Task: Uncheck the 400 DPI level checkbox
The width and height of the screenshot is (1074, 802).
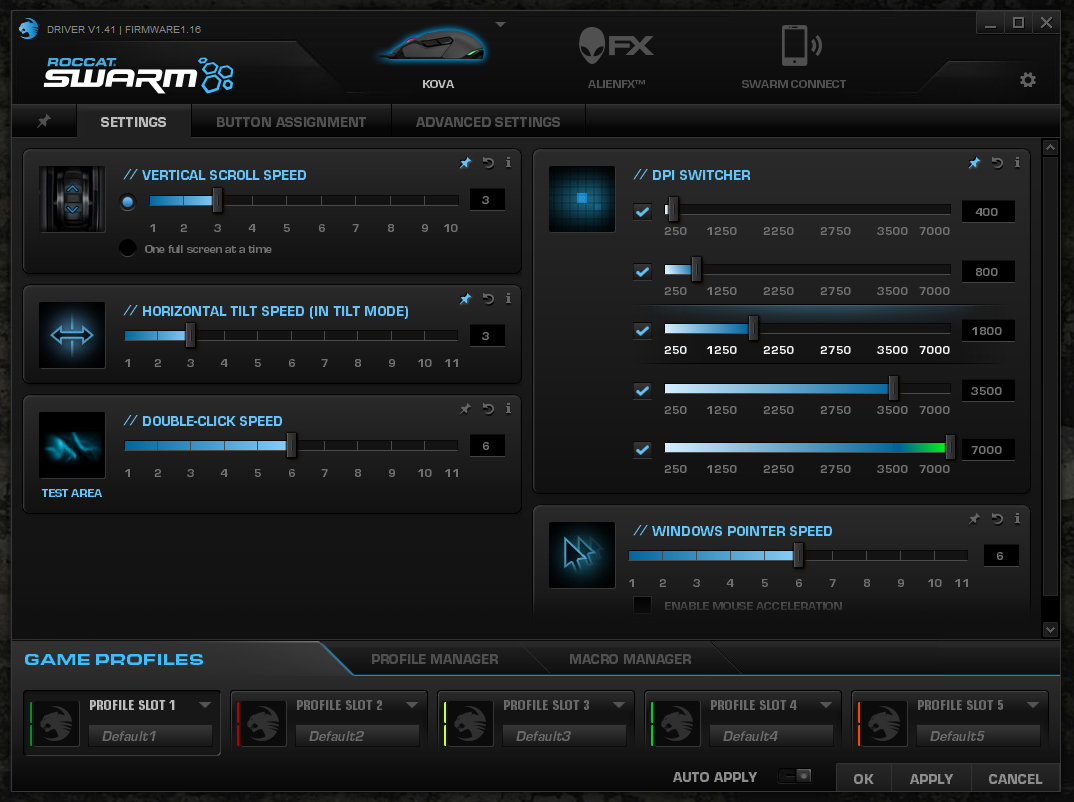Action: coord(642,212)
